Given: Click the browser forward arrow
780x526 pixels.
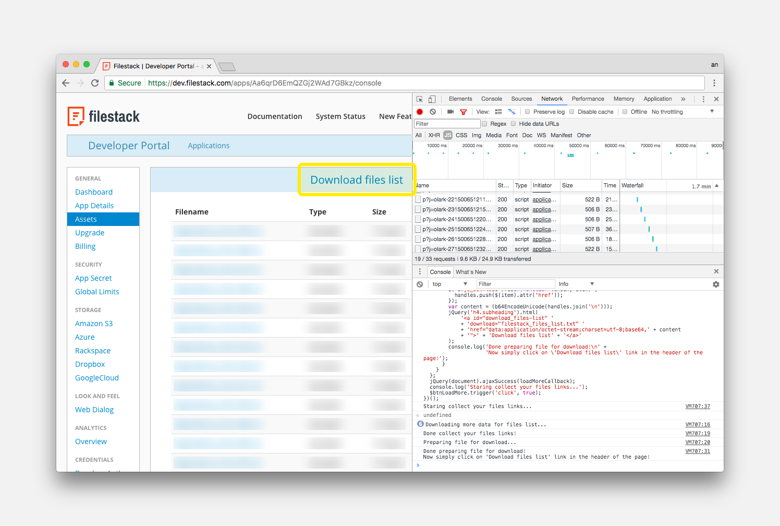Looking at the screenshot, I should pyautogui.click(x=80, y=83).
